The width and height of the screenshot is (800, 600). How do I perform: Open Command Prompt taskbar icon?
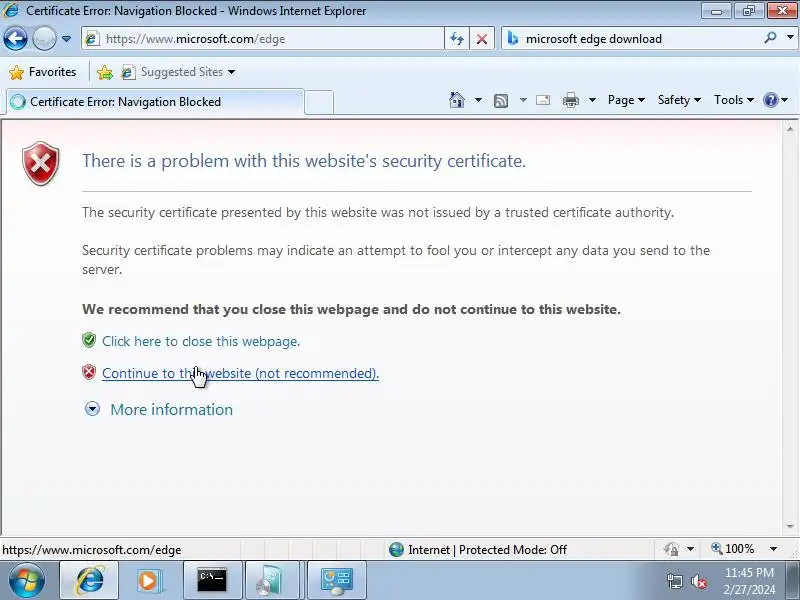coord(212,580)
